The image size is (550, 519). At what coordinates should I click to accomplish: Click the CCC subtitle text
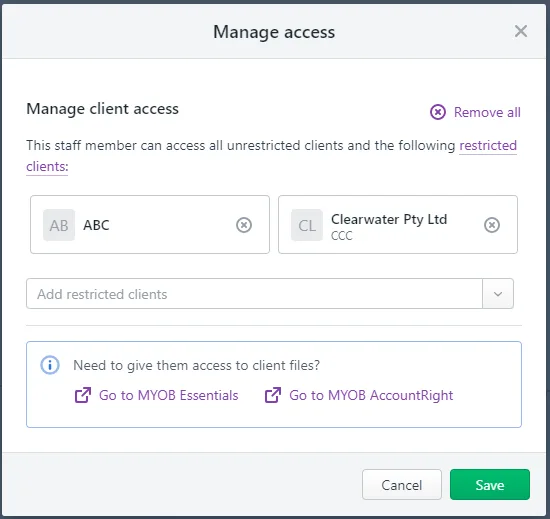[342, 236]
